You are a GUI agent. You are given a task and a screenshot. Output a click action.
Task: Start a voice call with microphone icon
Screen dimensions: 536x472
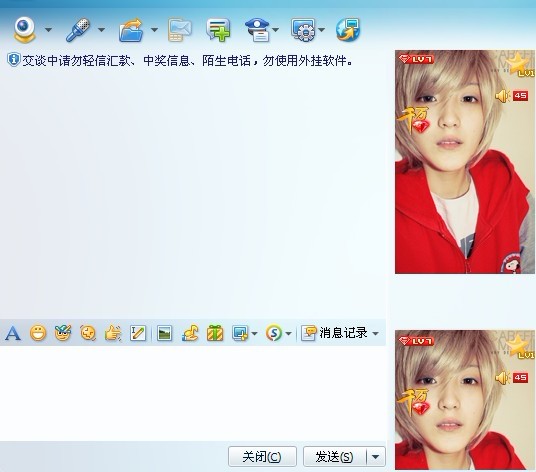pos(78,30)
